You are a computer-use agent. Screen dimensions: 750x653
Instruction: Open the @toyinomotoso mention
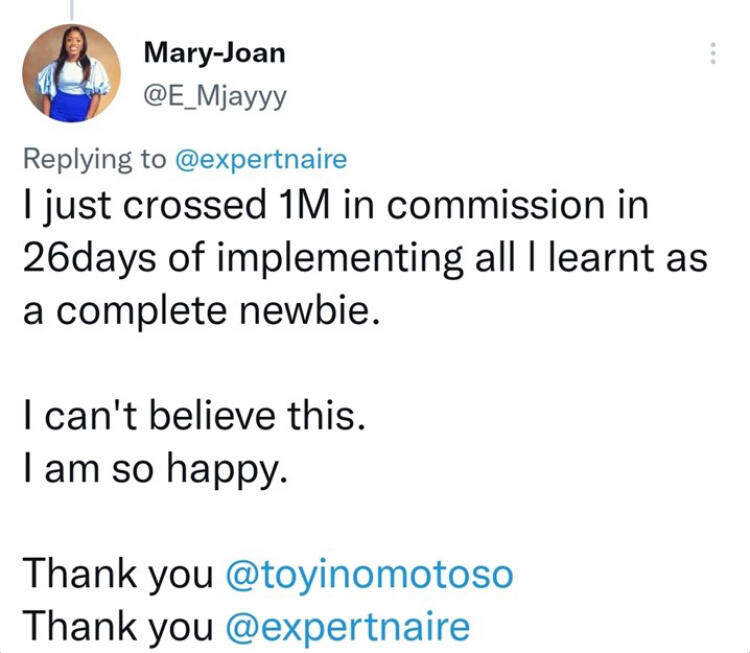370,575
